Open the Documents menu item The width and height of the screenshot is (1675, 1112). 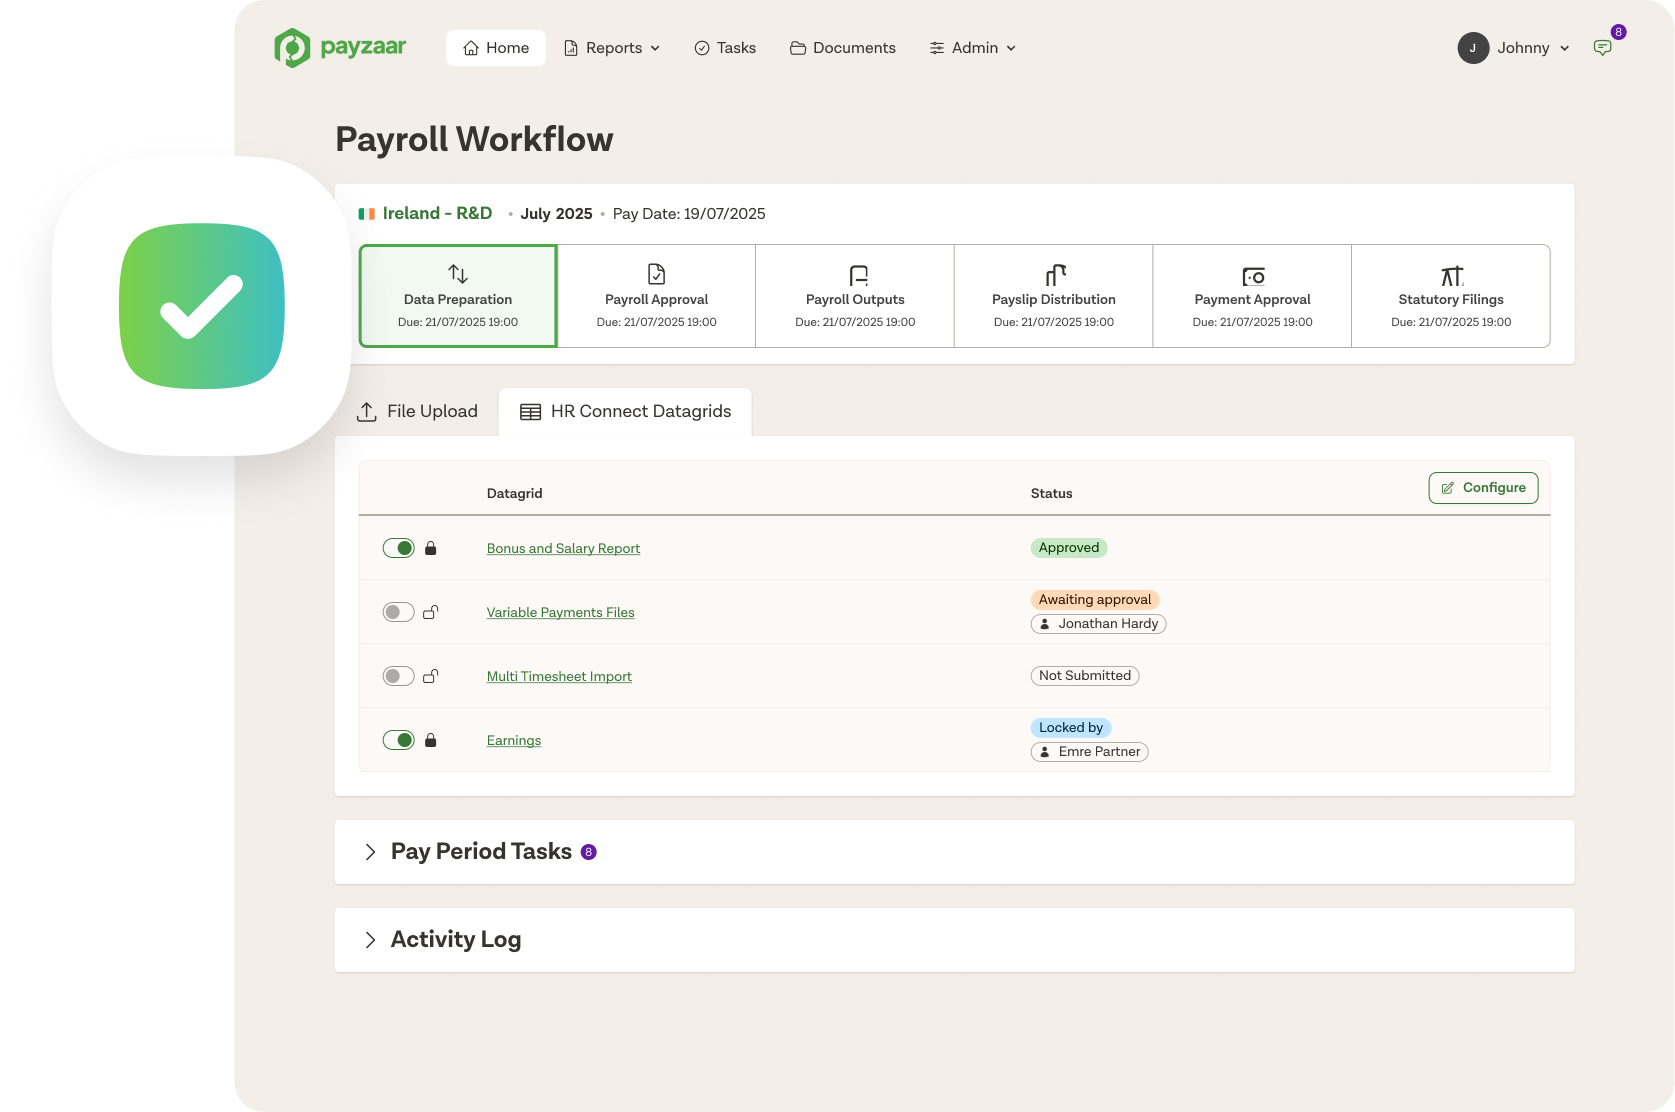(x=843, y=48)
